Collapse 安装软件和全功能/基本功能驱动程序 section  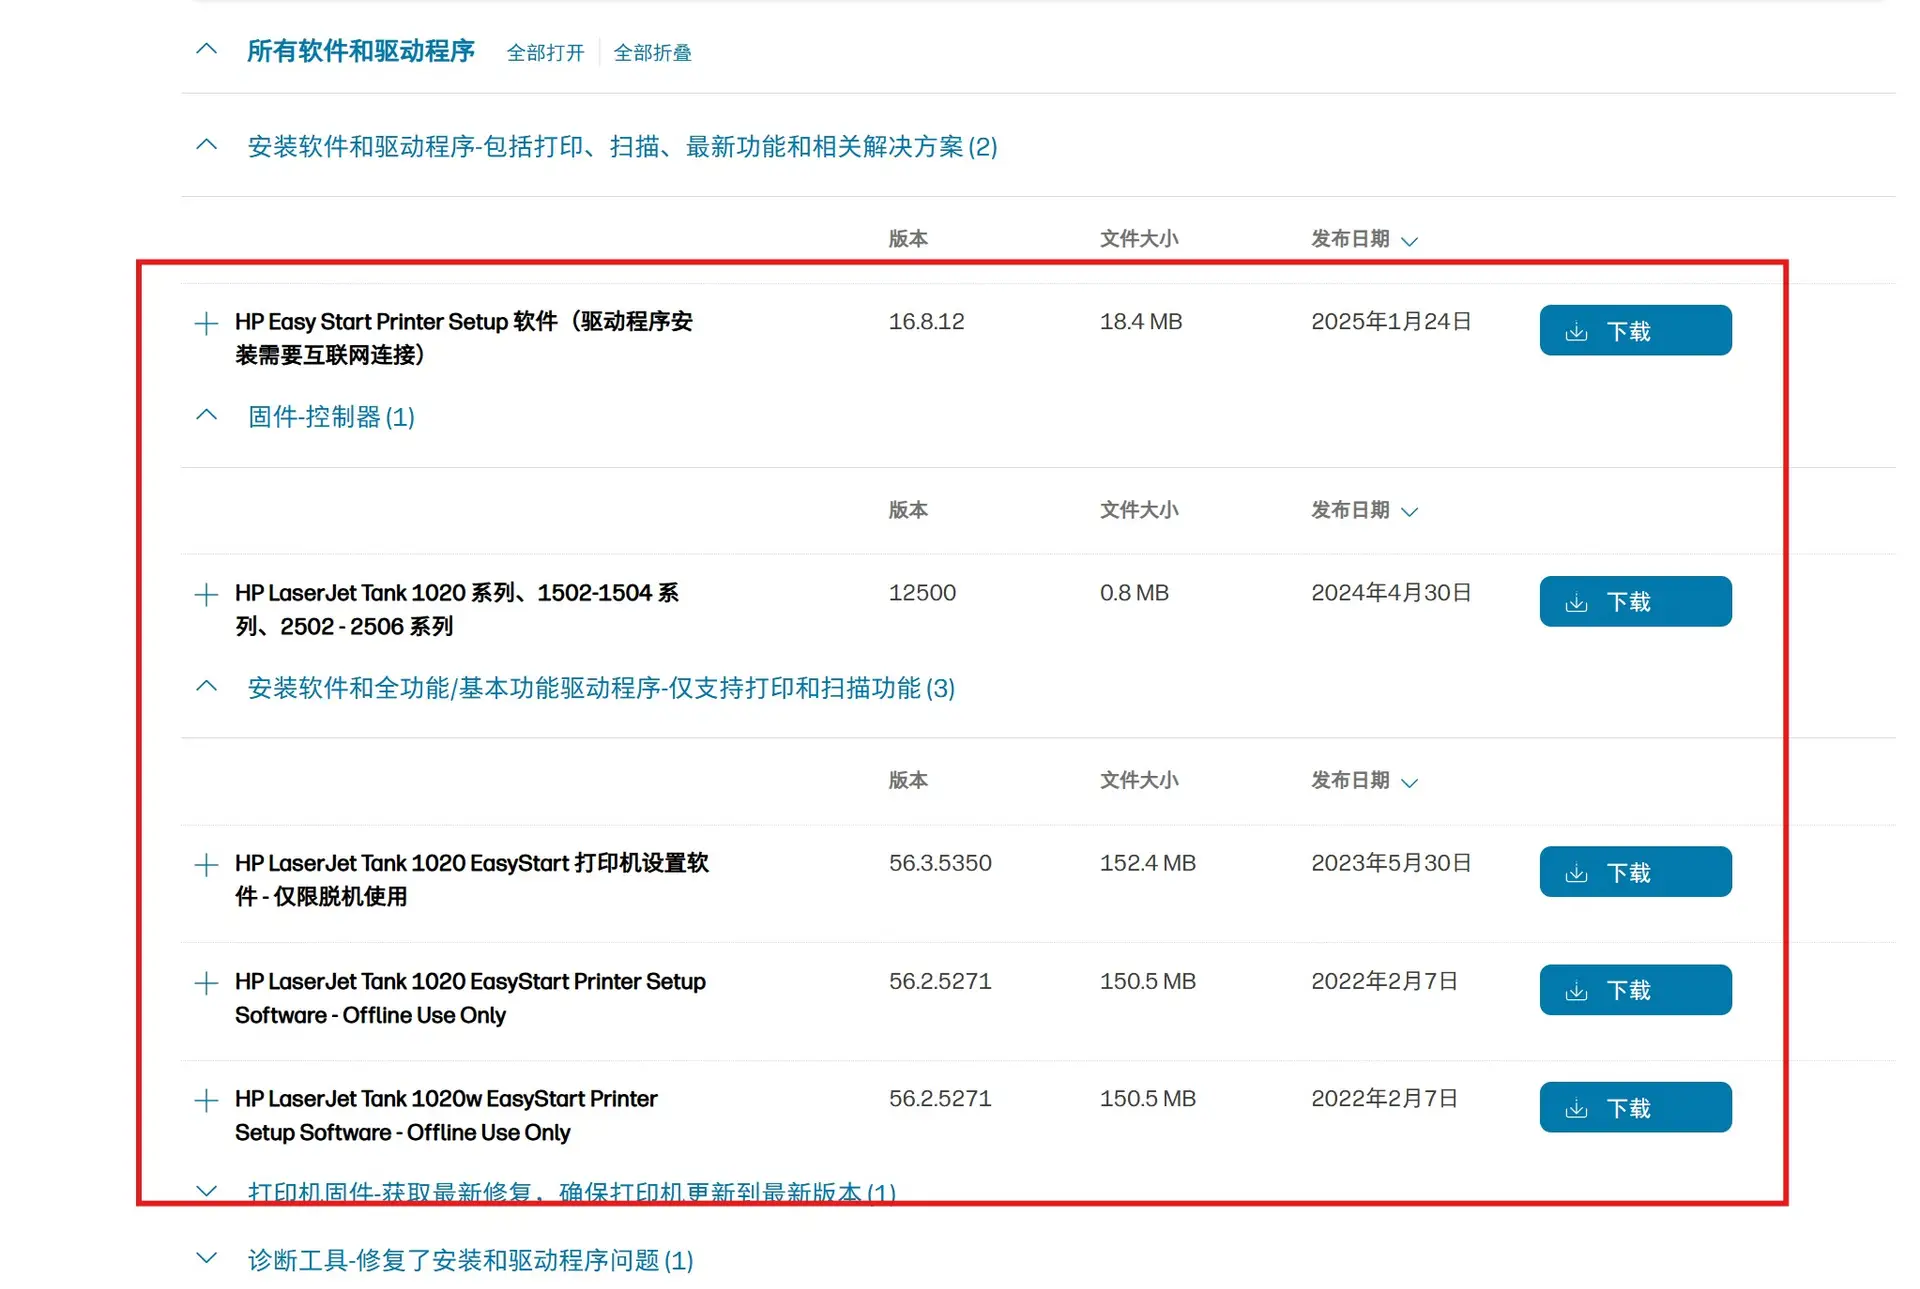pos(206,686)
